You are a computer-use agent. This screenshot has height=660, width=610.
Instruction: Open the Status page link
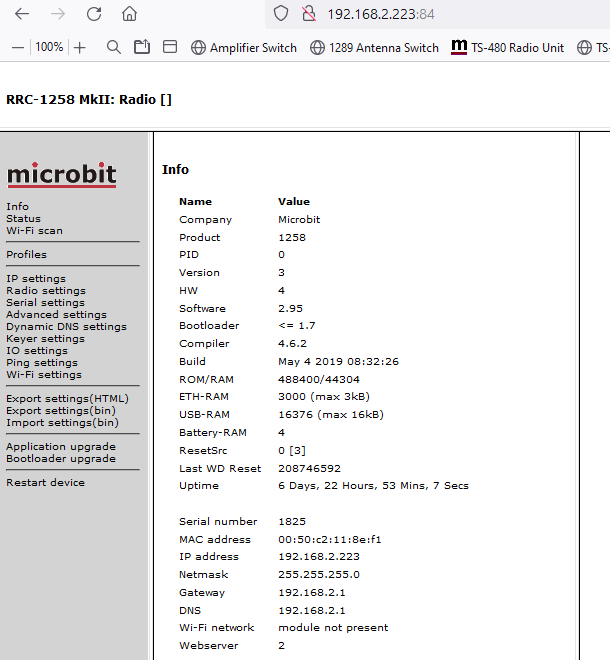pos(24,218)
